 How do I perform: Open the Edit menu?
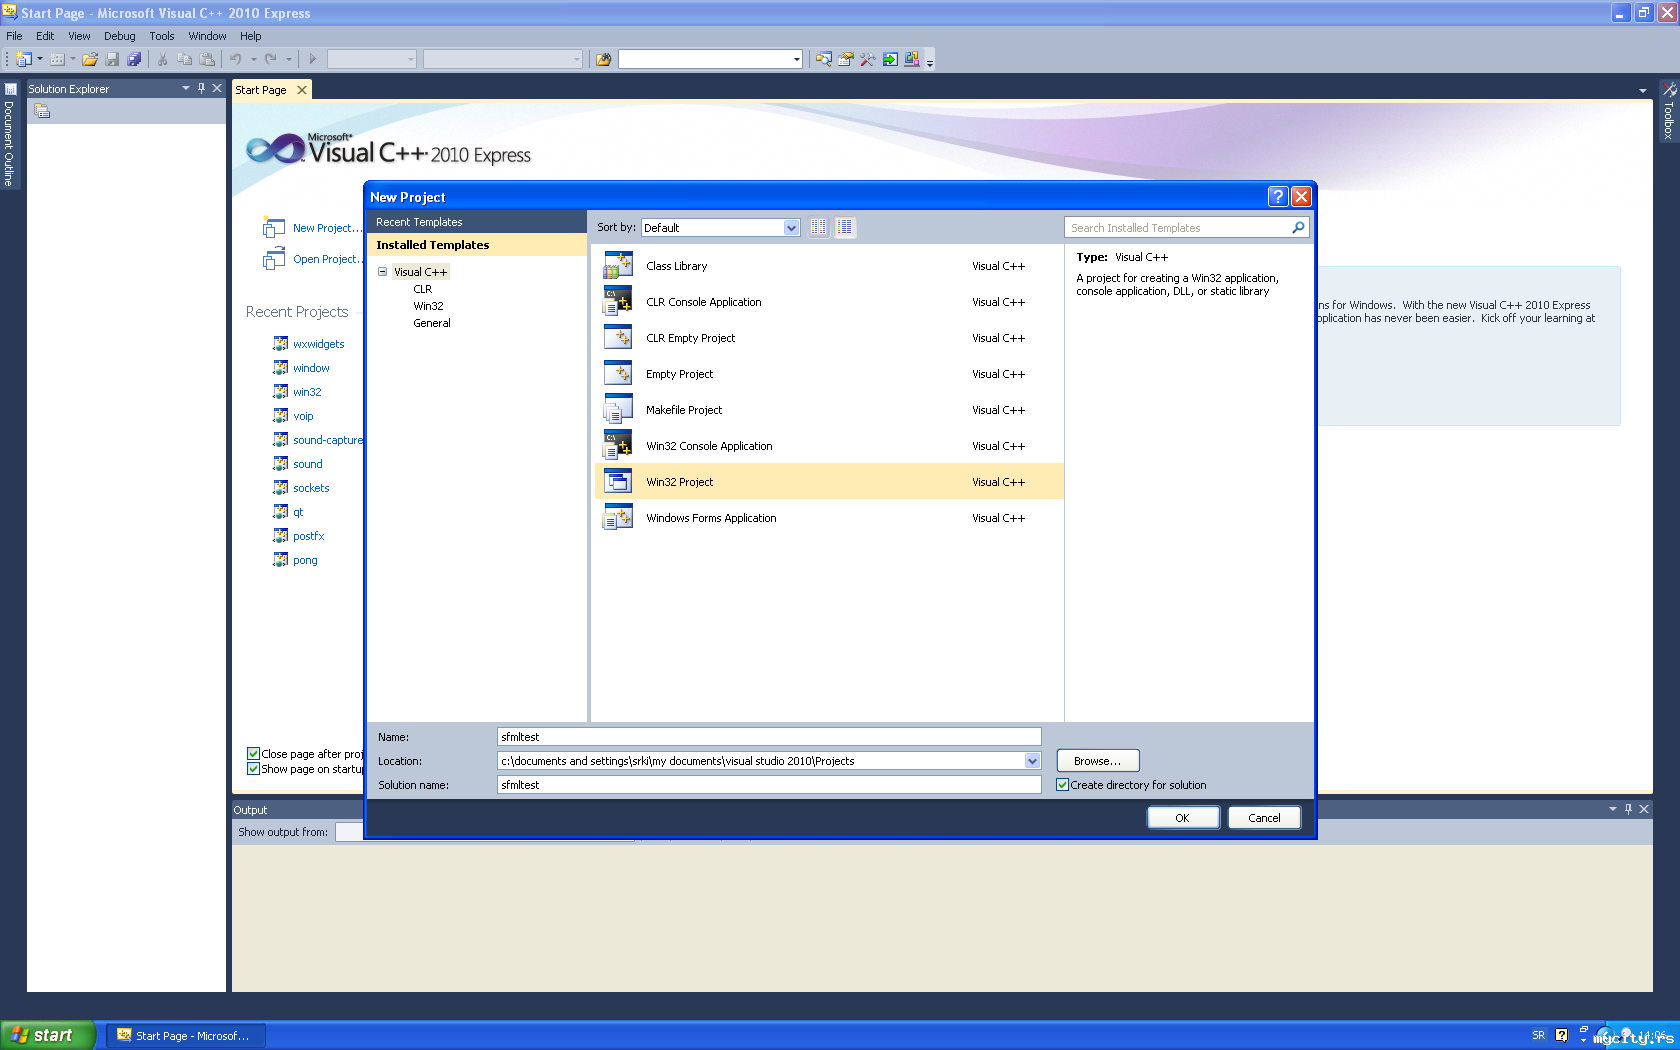tap(45, 36)
